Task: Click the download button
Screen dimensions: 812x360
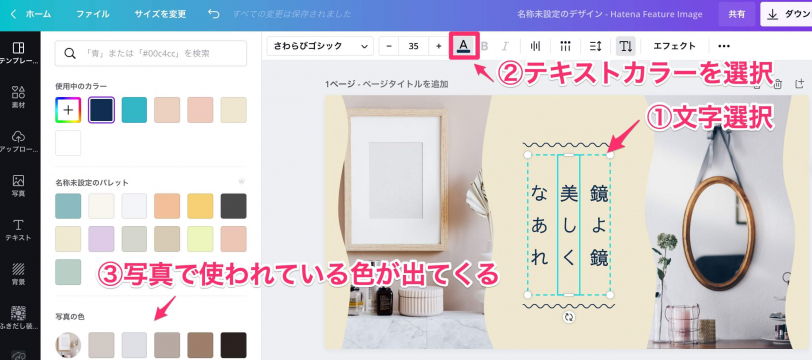Action: tap(786, 14)
